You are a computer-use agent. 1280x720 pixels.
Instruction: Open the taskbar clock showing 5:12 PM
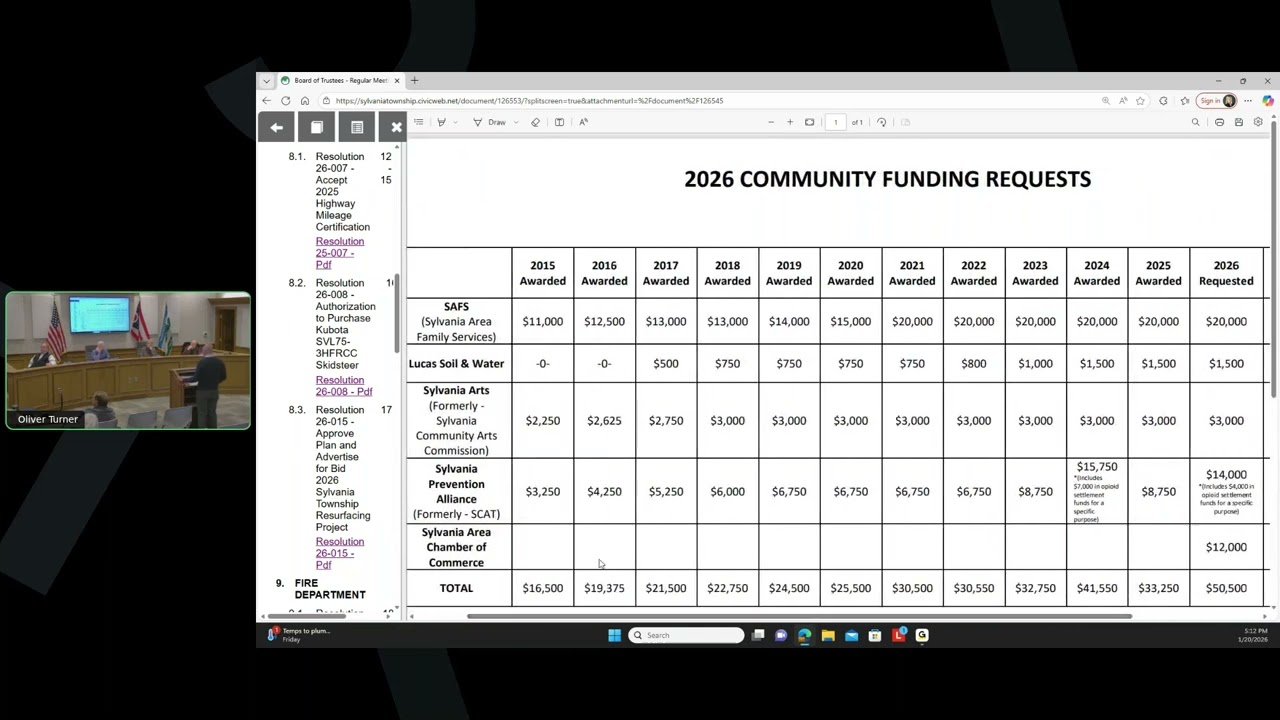1253,635
